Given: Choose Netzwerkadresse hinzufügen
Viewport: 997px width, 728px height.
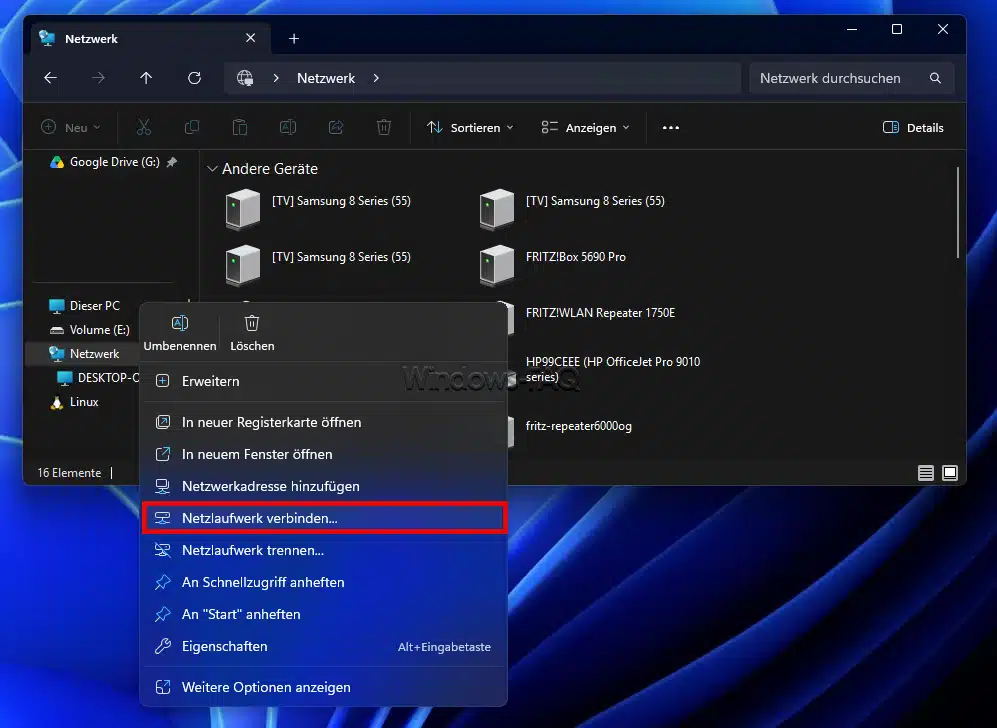Looking at the screenshot, I should [324, 486].
